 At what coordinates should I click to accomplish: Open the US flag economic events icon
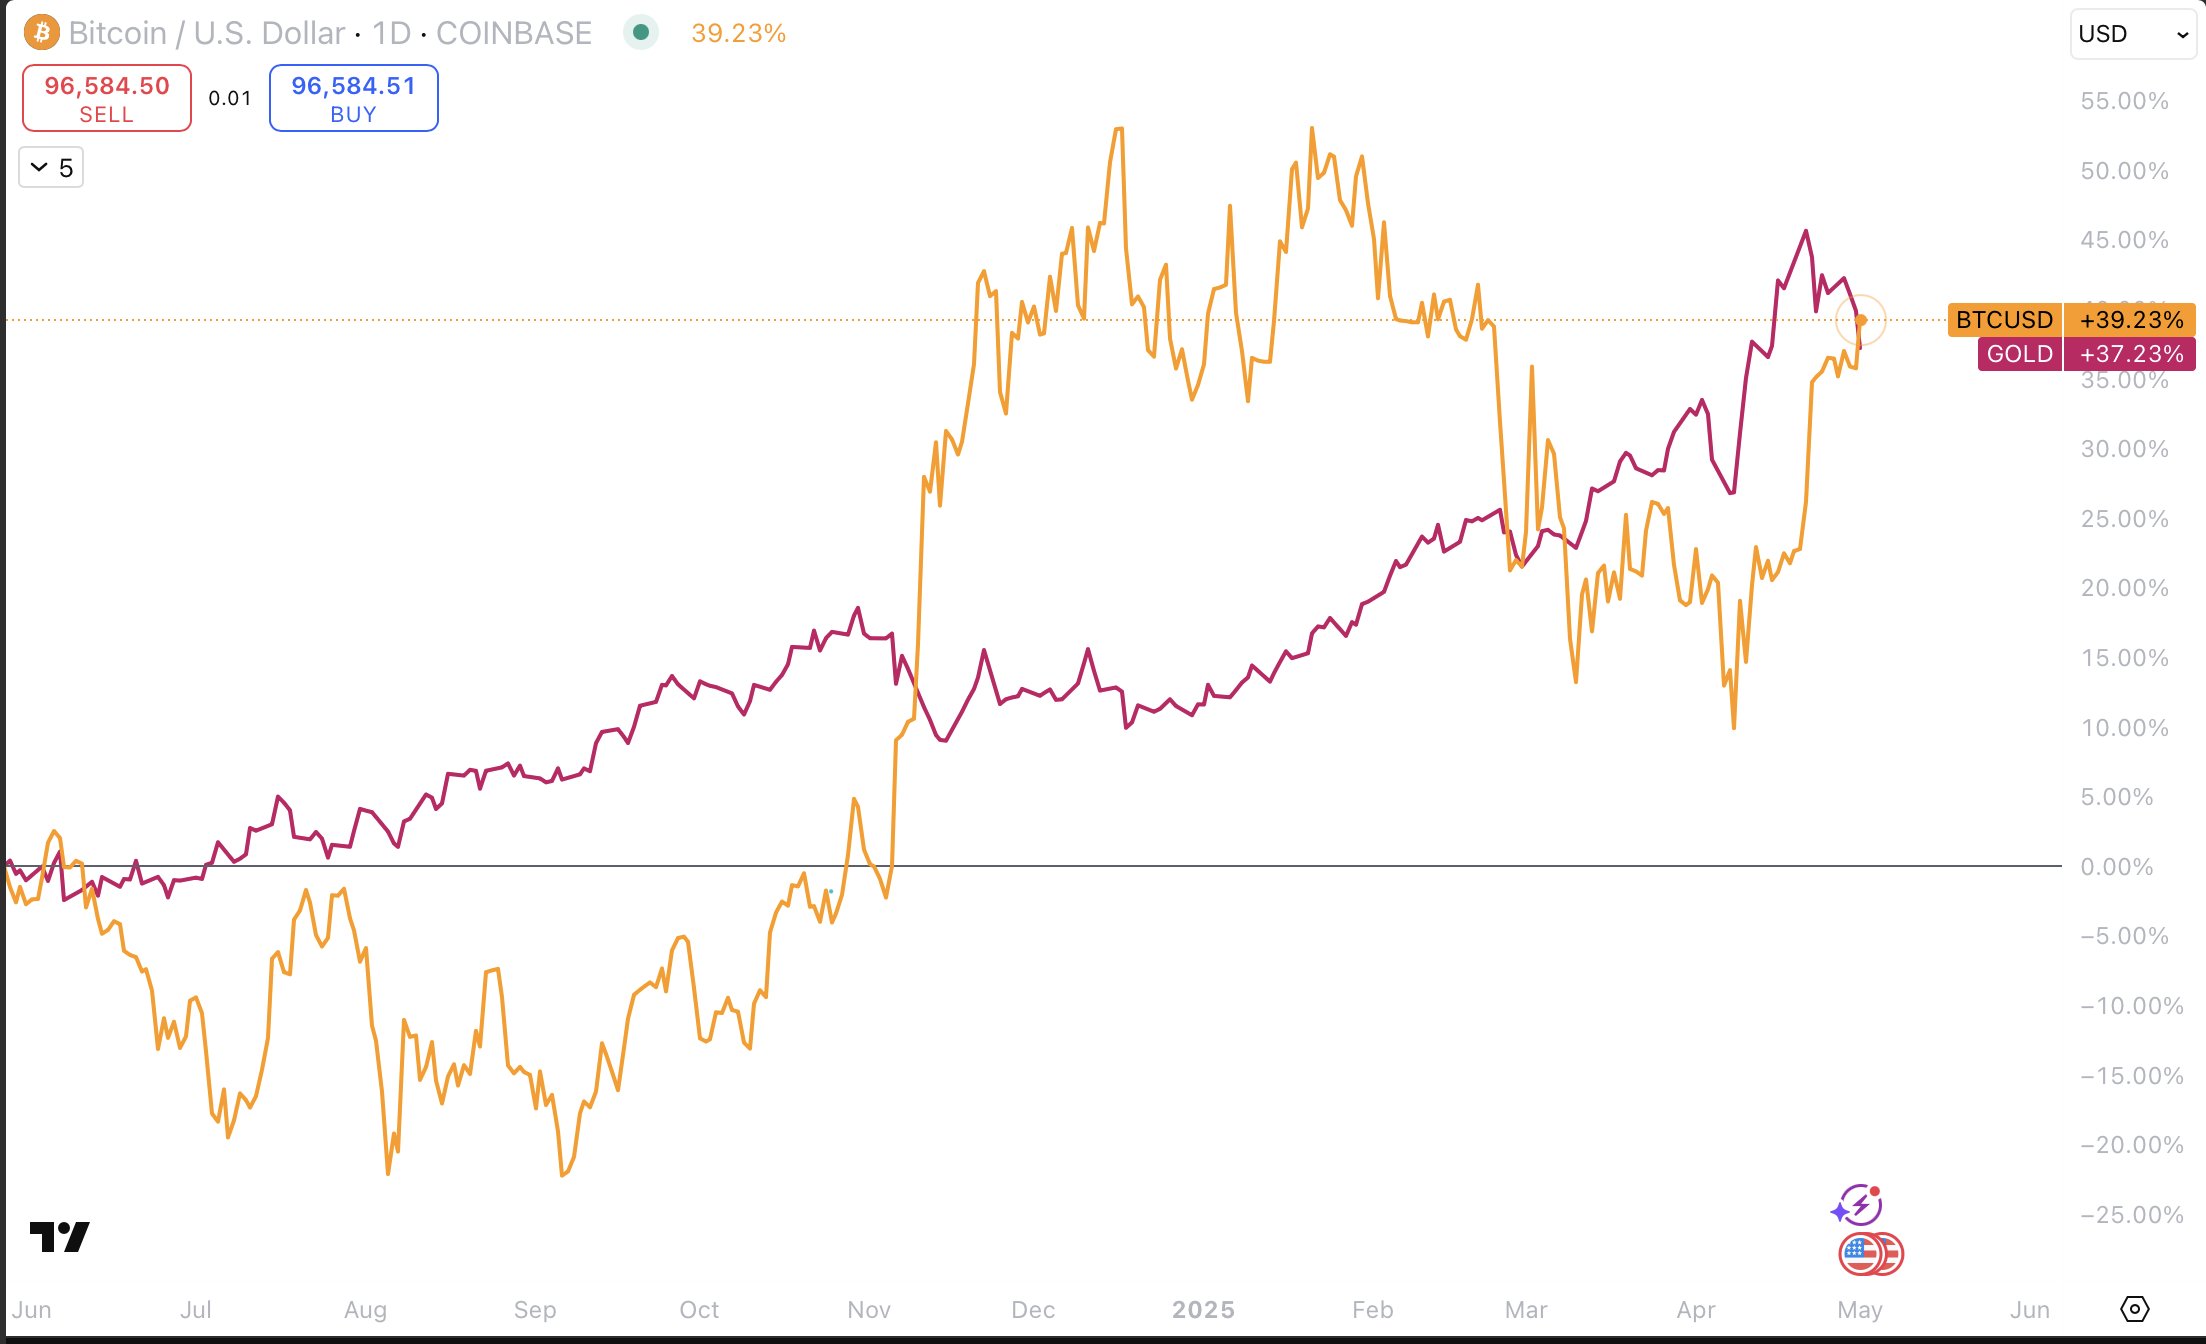[x=1870, y=1254]
